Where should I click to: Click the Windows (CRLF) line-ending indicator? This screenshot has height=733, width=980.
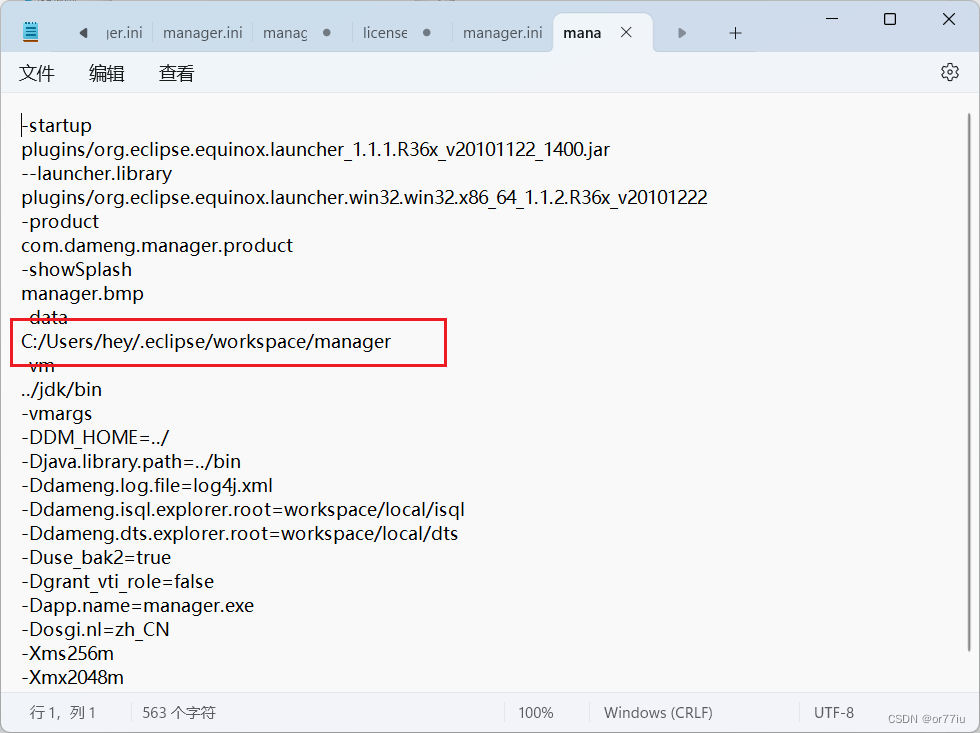tap(658, 712)
